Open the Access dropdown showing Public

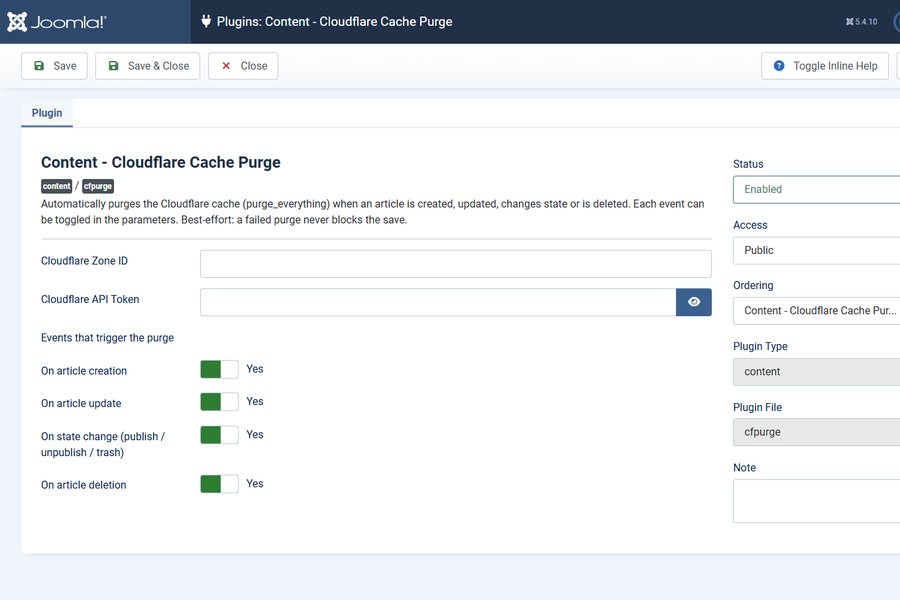coord(816,250)
